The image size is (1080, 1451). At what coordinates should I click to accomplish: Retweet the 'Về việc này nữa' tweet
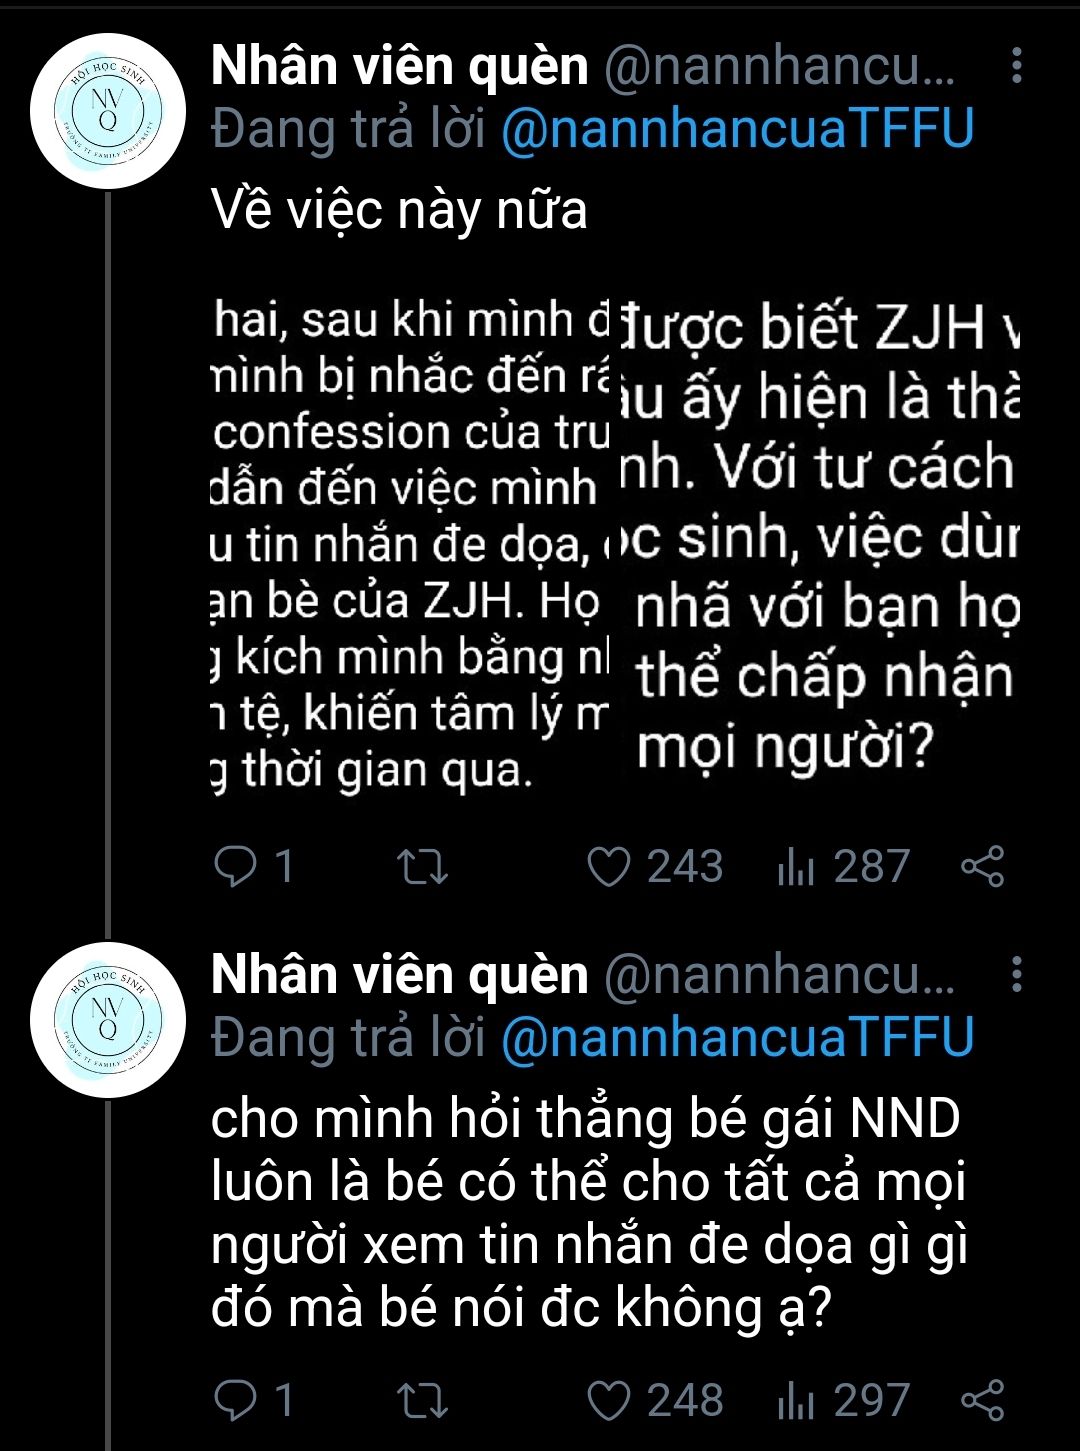point(422,867)
